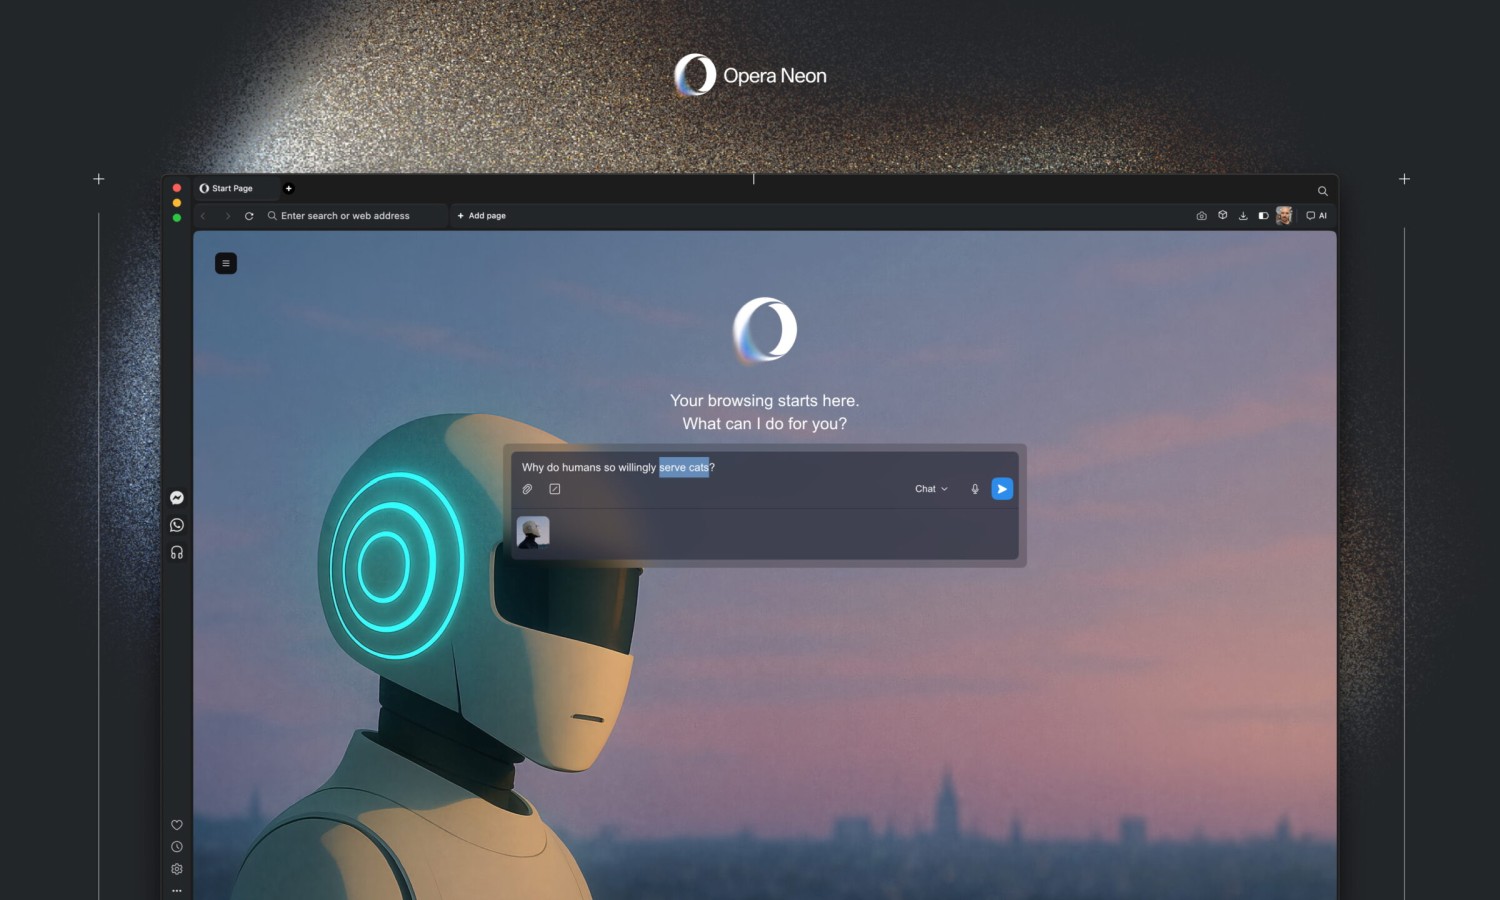Viewport: 1500px width, 900px height.
Task: Open the extensions cube icon
Action: pyautogui.click(x=1222, y=215)
